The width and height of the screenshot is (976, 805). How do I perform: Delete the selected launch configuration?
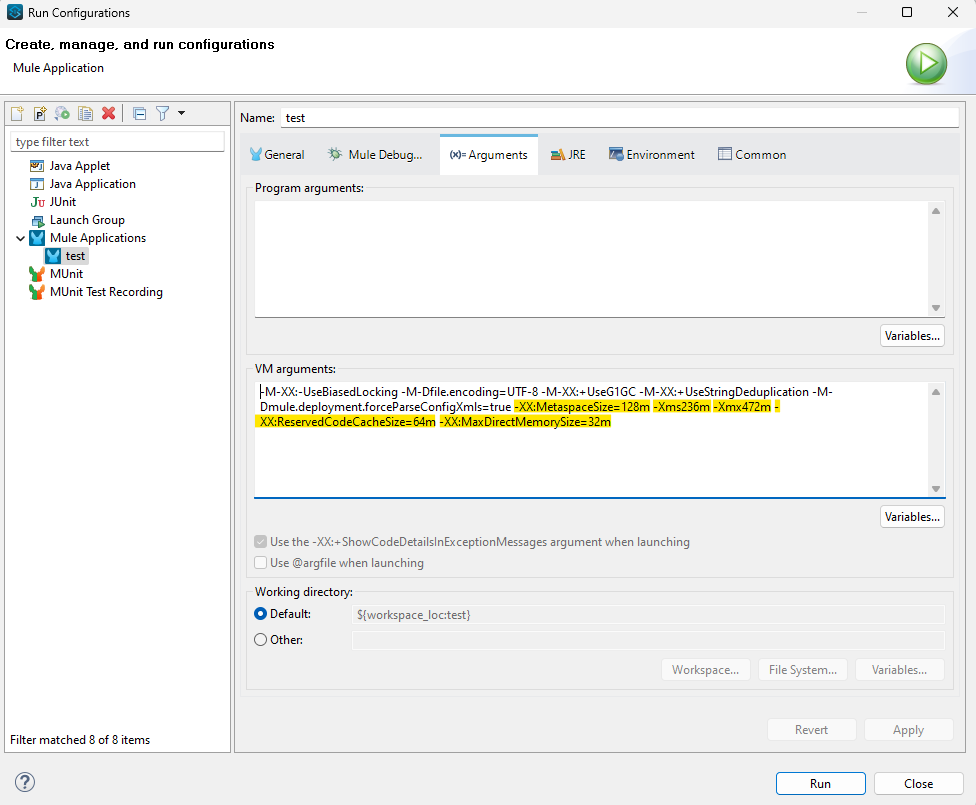tap(109, 113)
